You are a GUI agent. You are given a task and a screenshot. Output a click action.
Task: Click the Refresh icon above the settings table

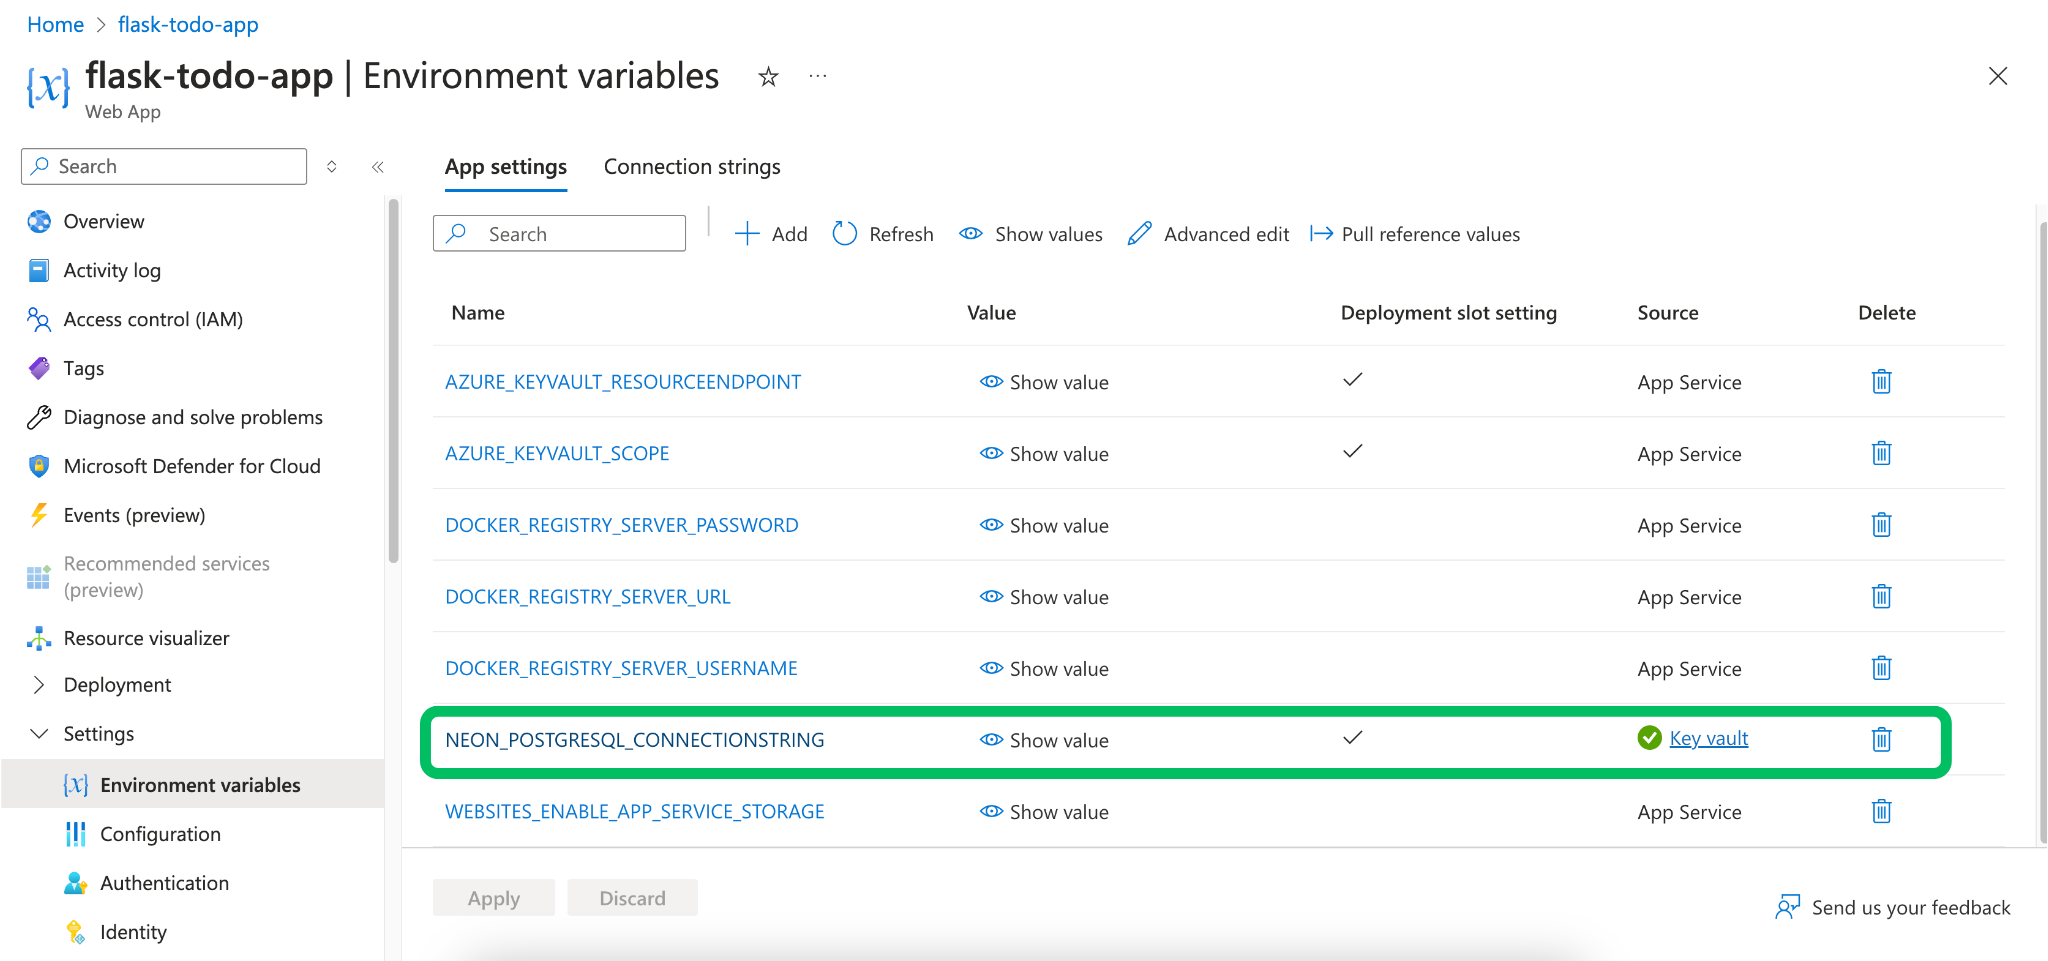click(845, 233)
